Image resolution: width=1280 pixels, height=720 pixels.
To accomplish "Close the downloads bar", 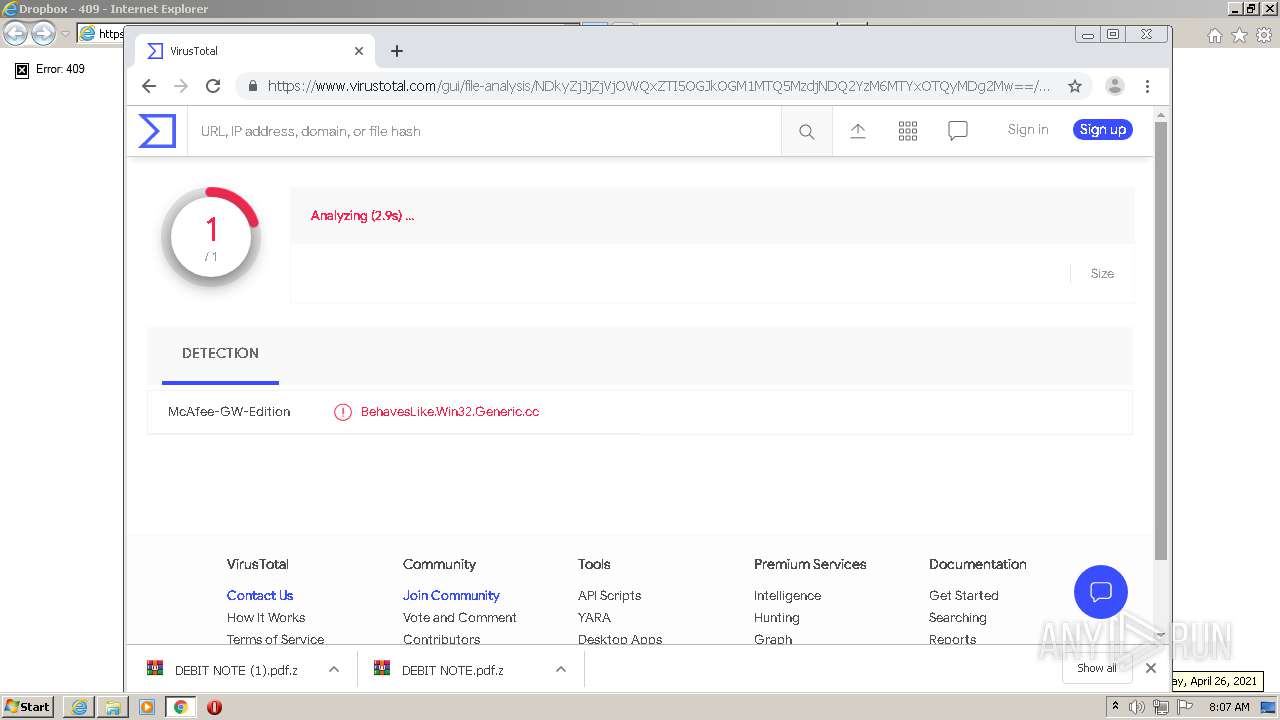I will (x=1151, y=668).
